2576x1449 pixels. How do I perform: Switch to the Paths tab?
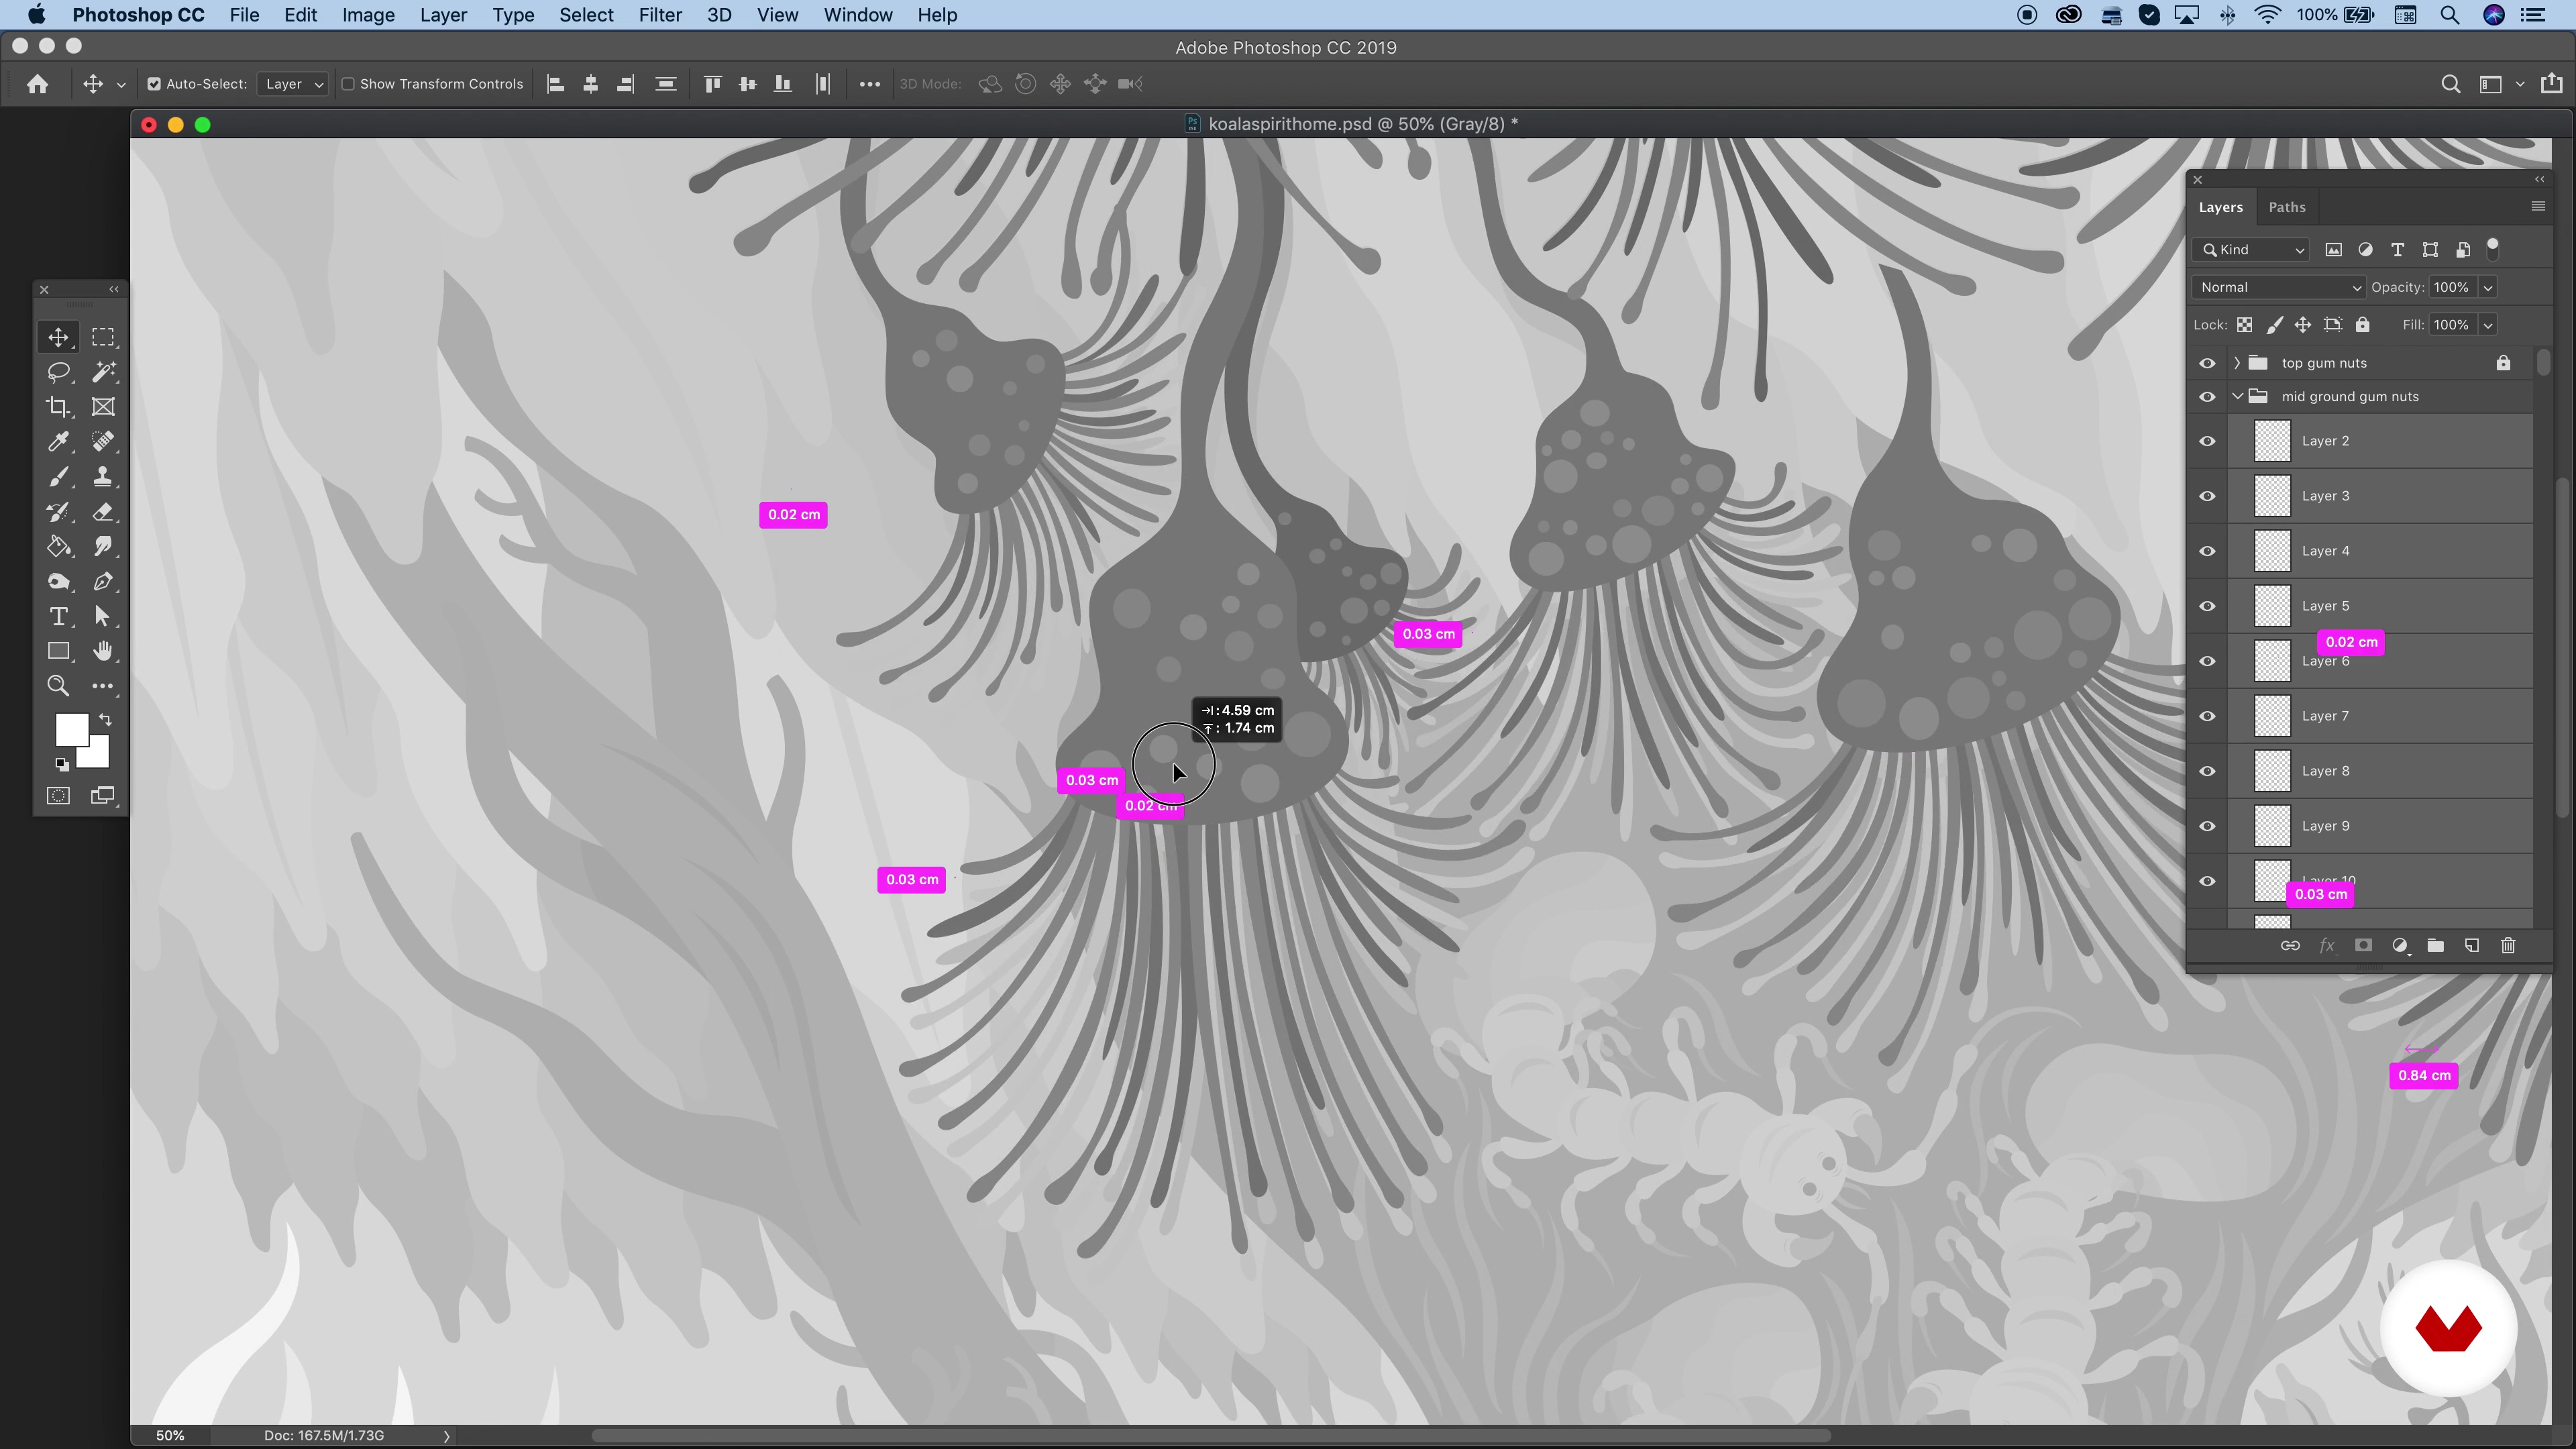click(x=2287, y=207)
